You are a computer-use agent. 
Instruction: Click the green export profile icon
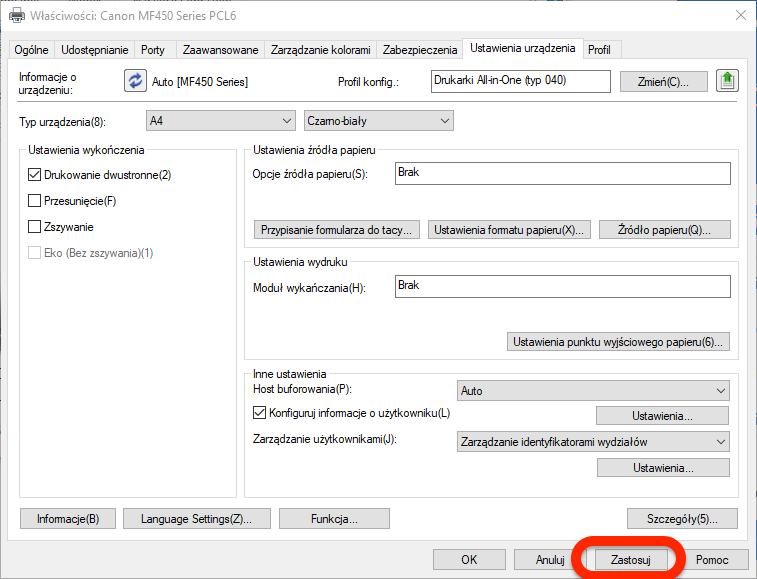point(727,81)
